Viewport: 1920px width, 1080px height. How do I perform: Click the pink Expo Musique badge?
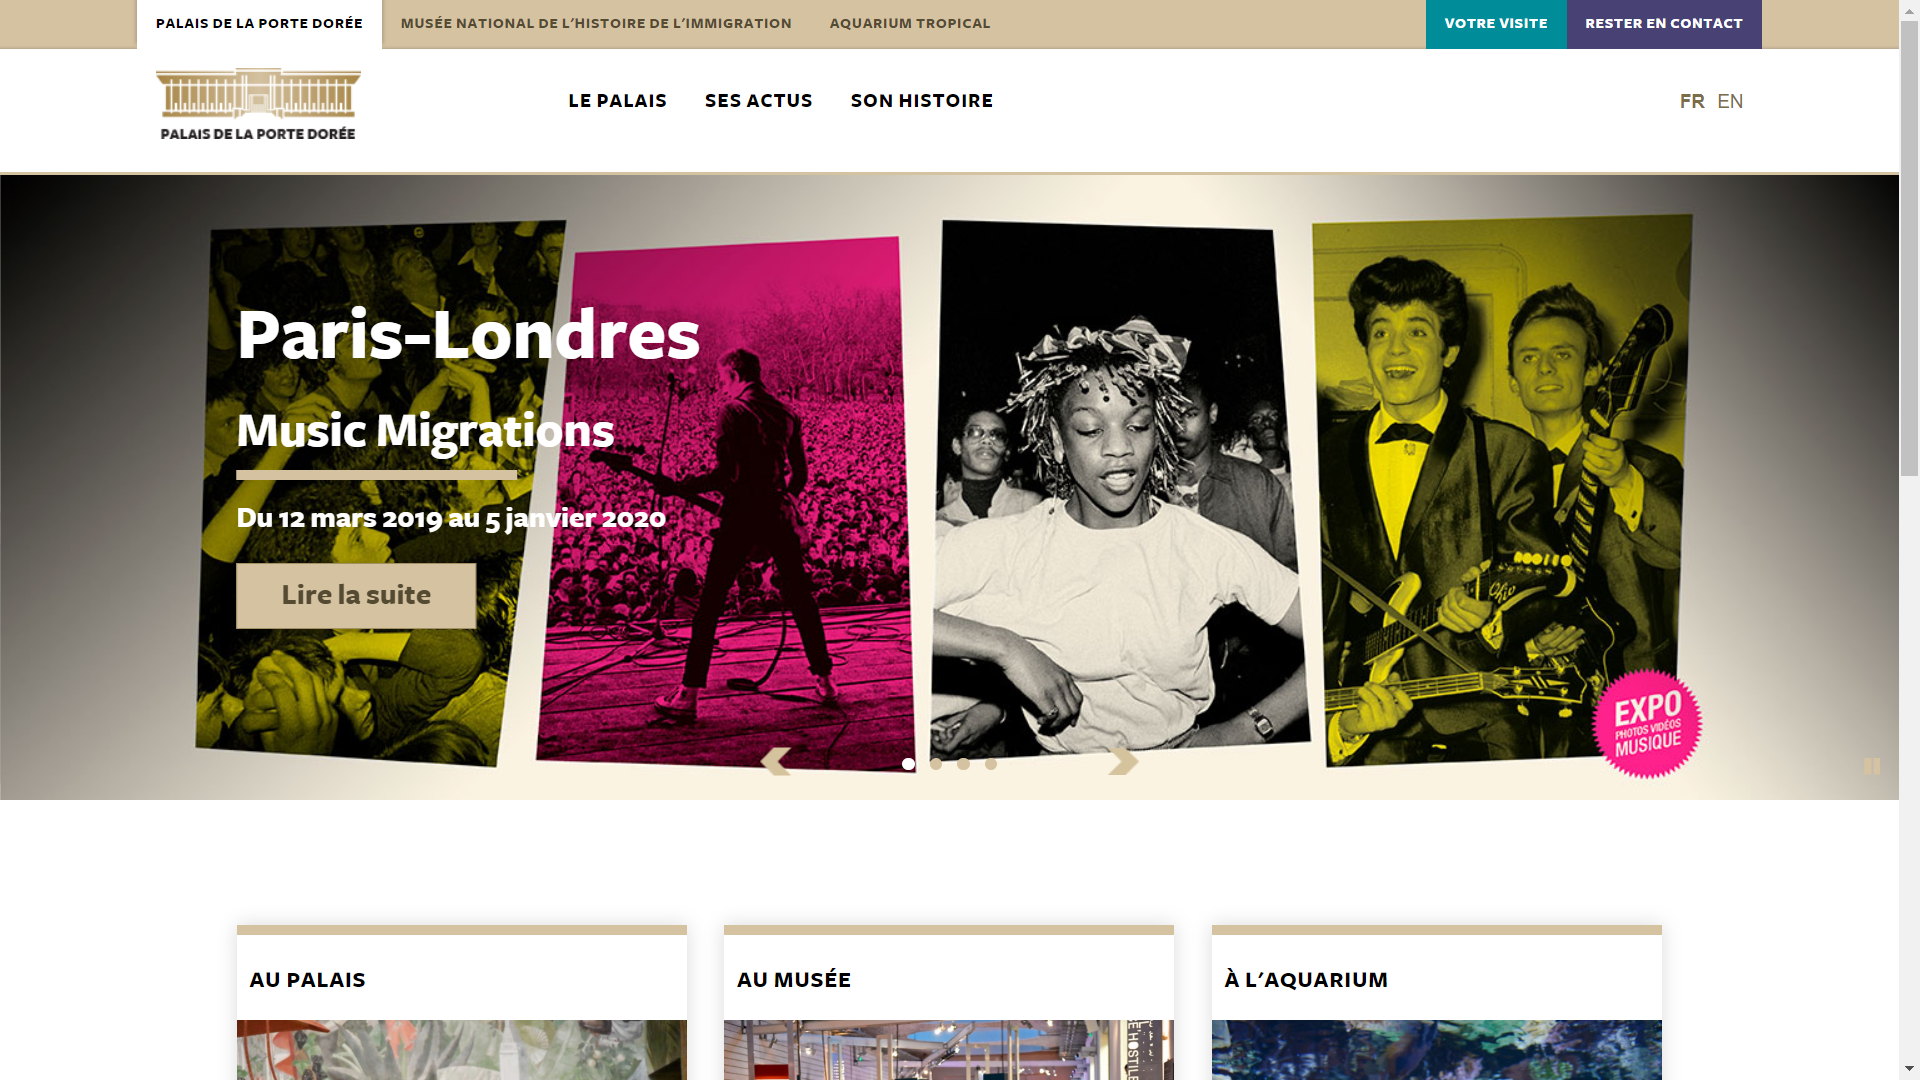click(x=1647, y=724)
